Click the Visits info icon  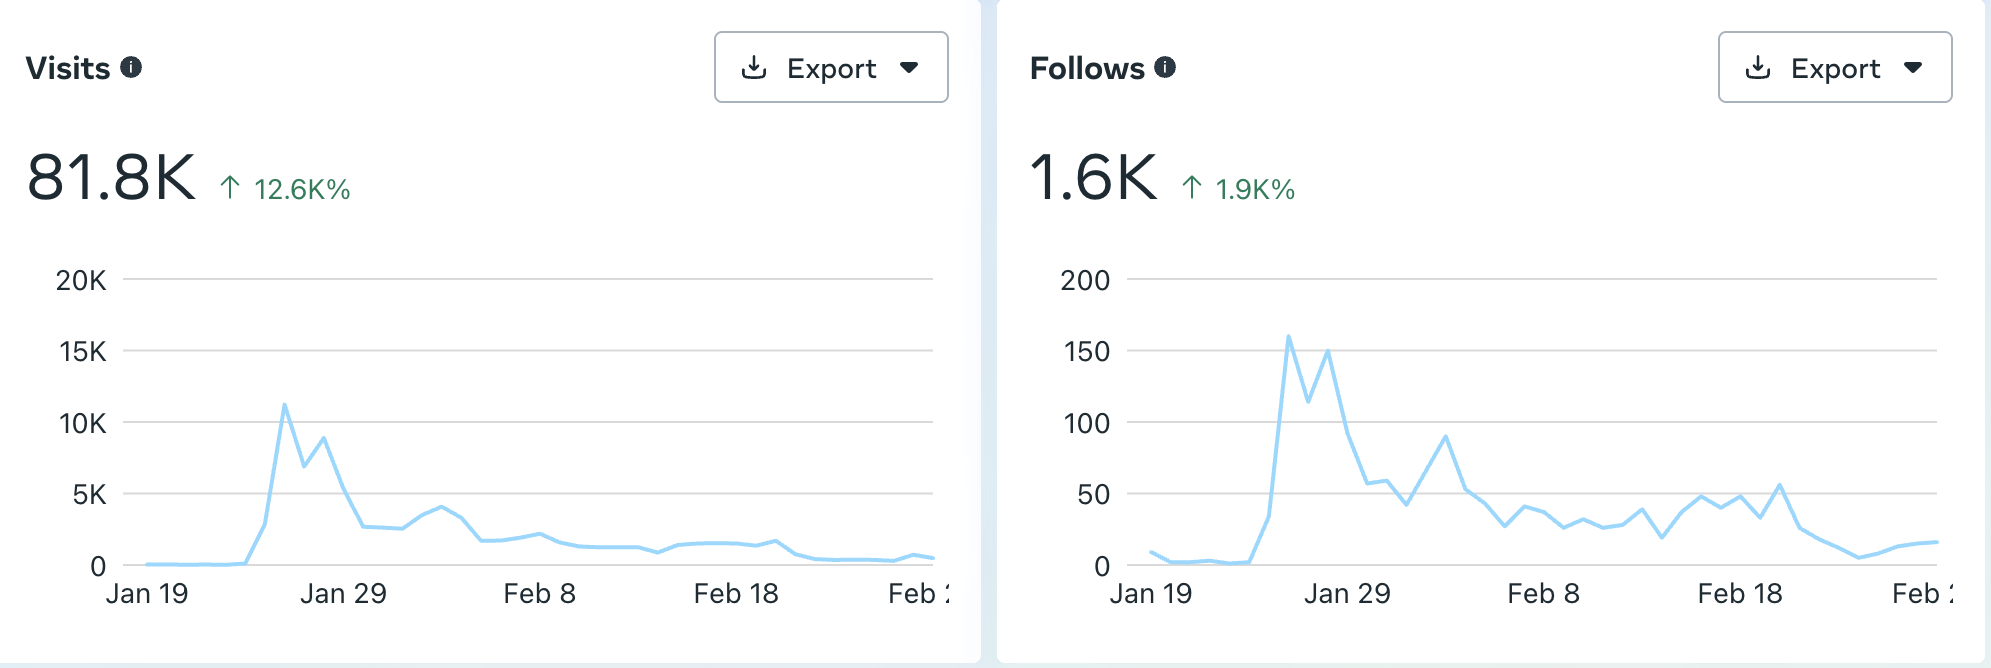click(x=131, y=67)
